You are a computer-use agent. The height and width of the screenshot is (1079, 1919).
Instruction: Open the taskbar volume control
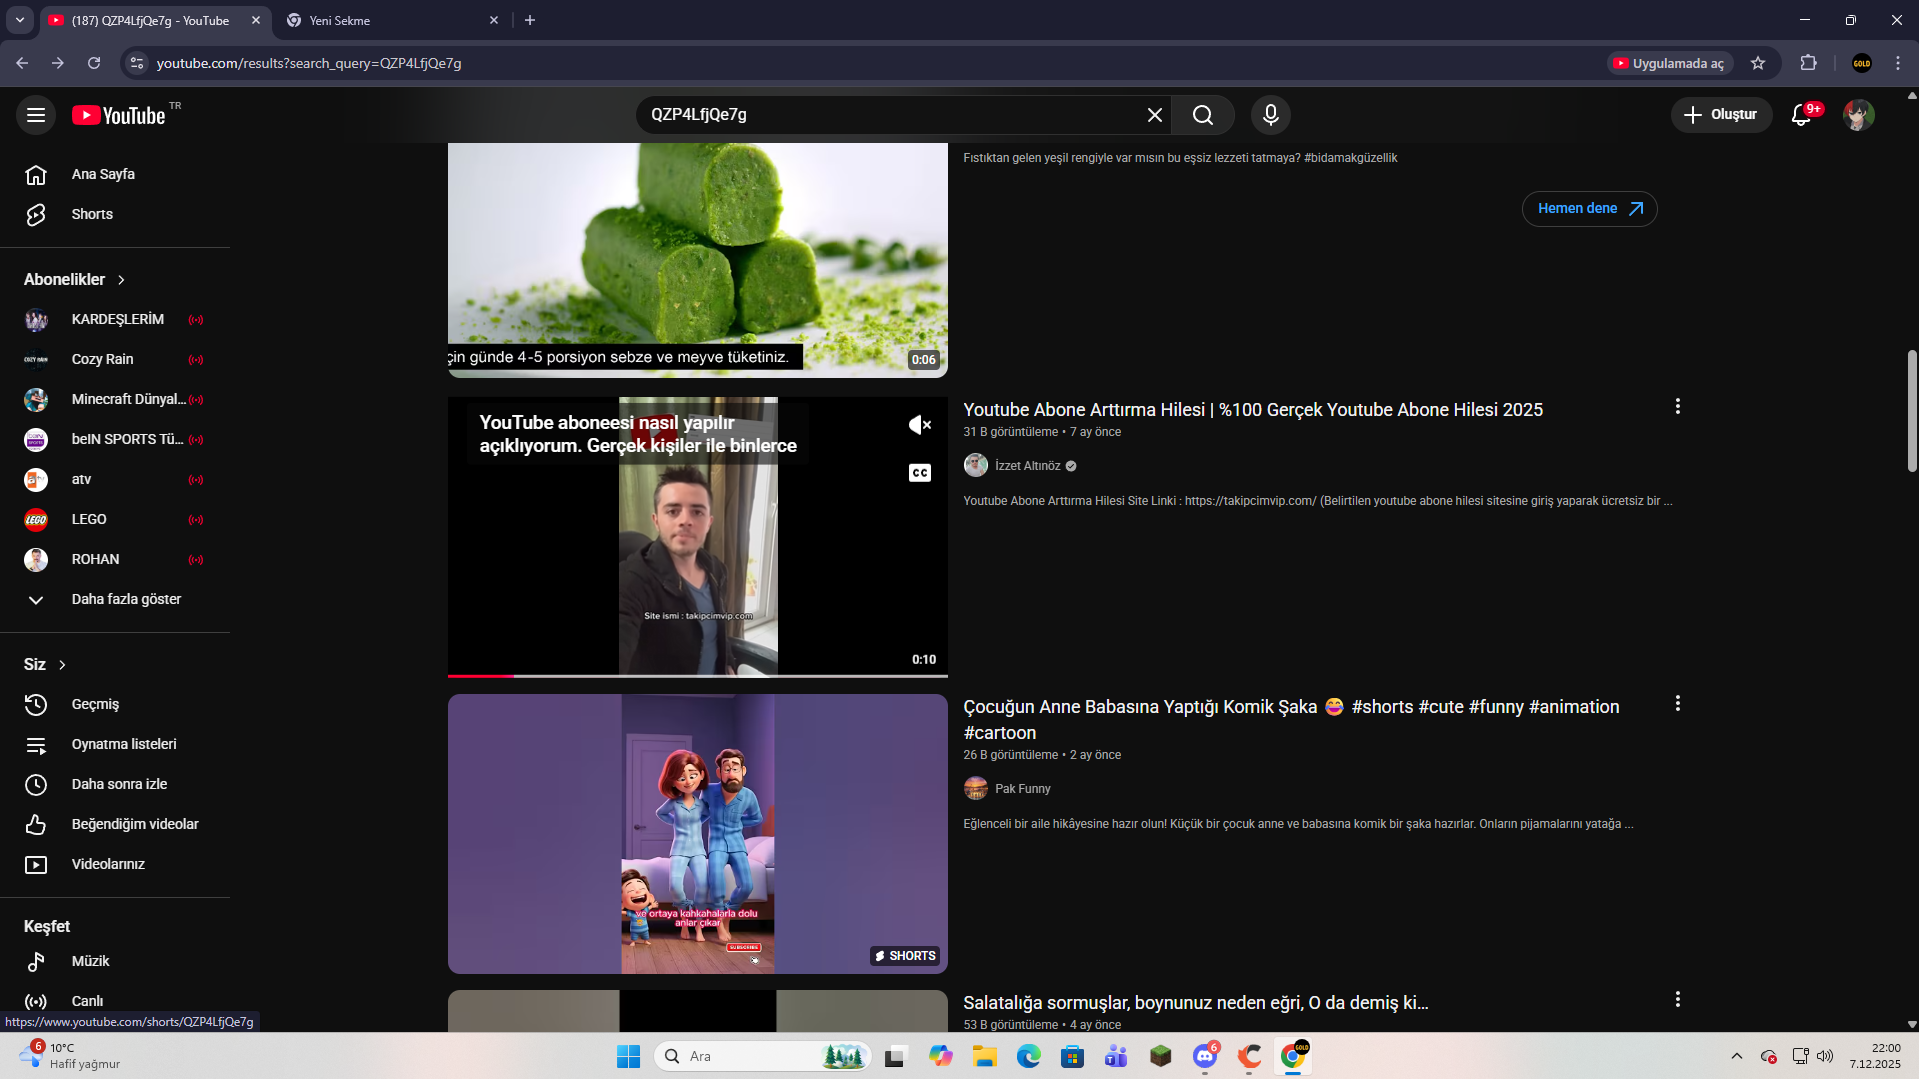1825,1057
